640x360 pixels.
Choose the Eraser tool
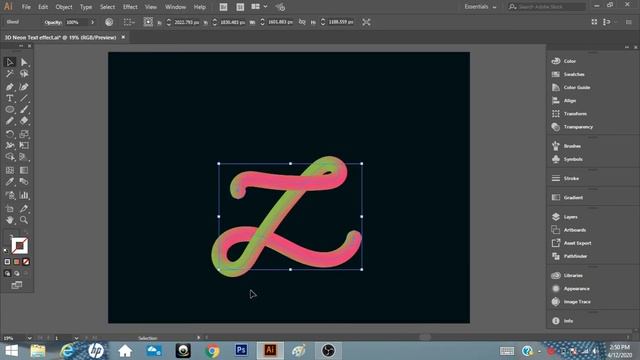(24, 121)
